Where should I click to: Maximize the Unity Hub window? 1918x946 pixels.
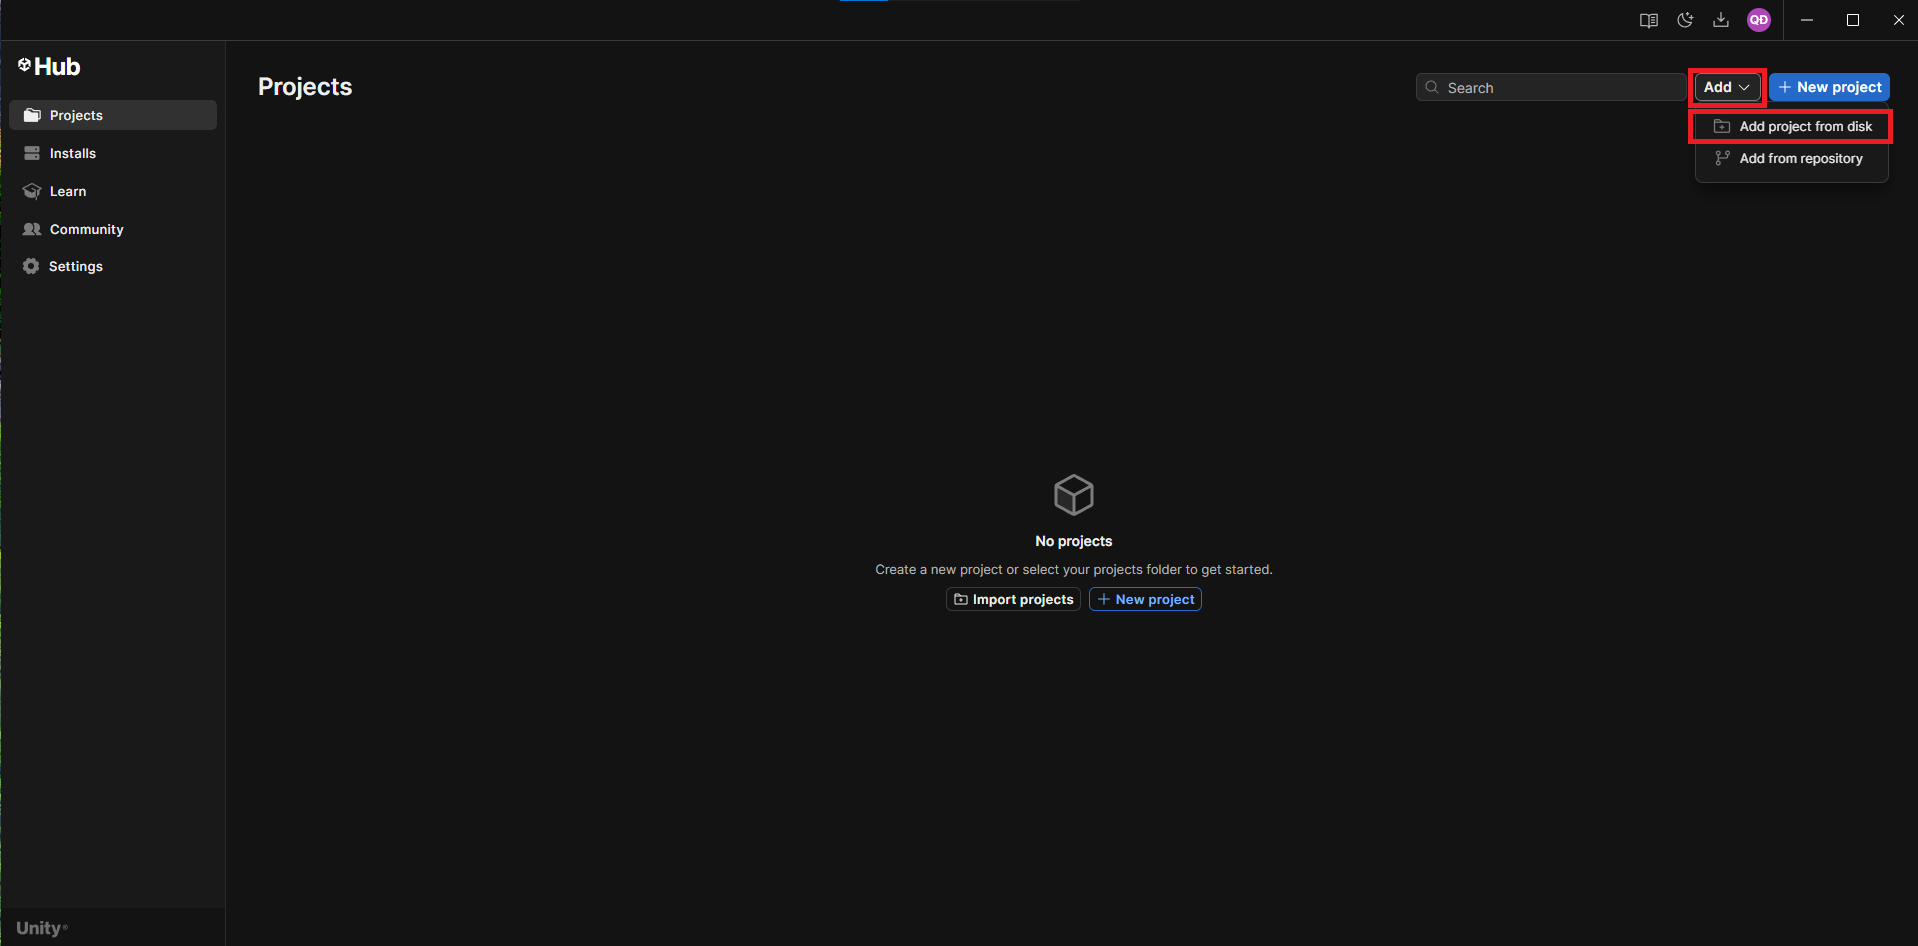pos(1852,20)
